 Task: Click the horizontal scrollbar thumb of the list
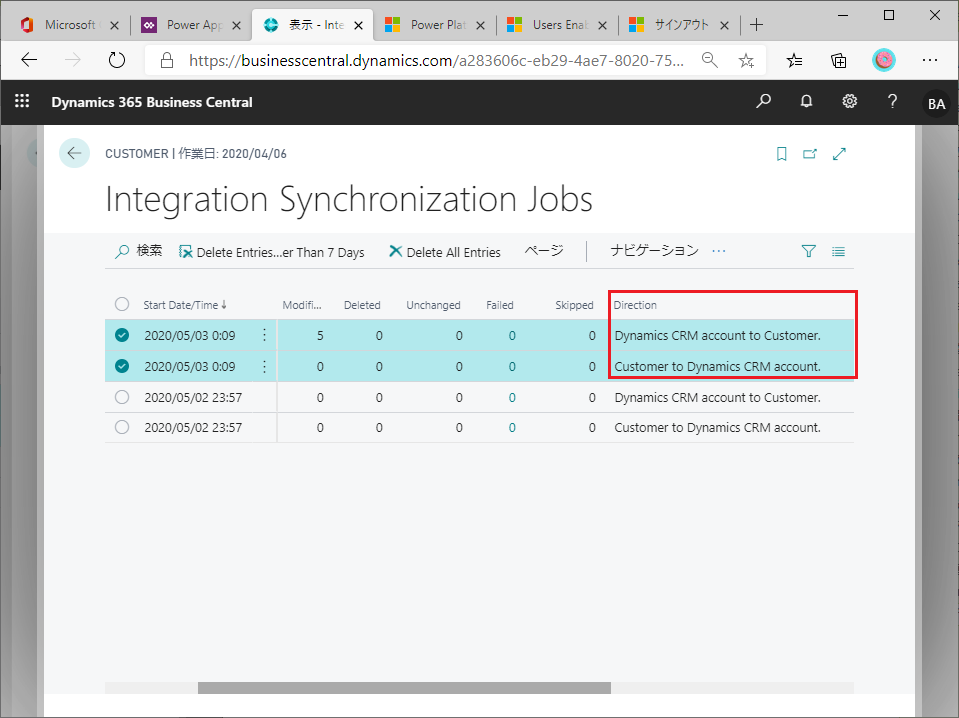[404, 688]
